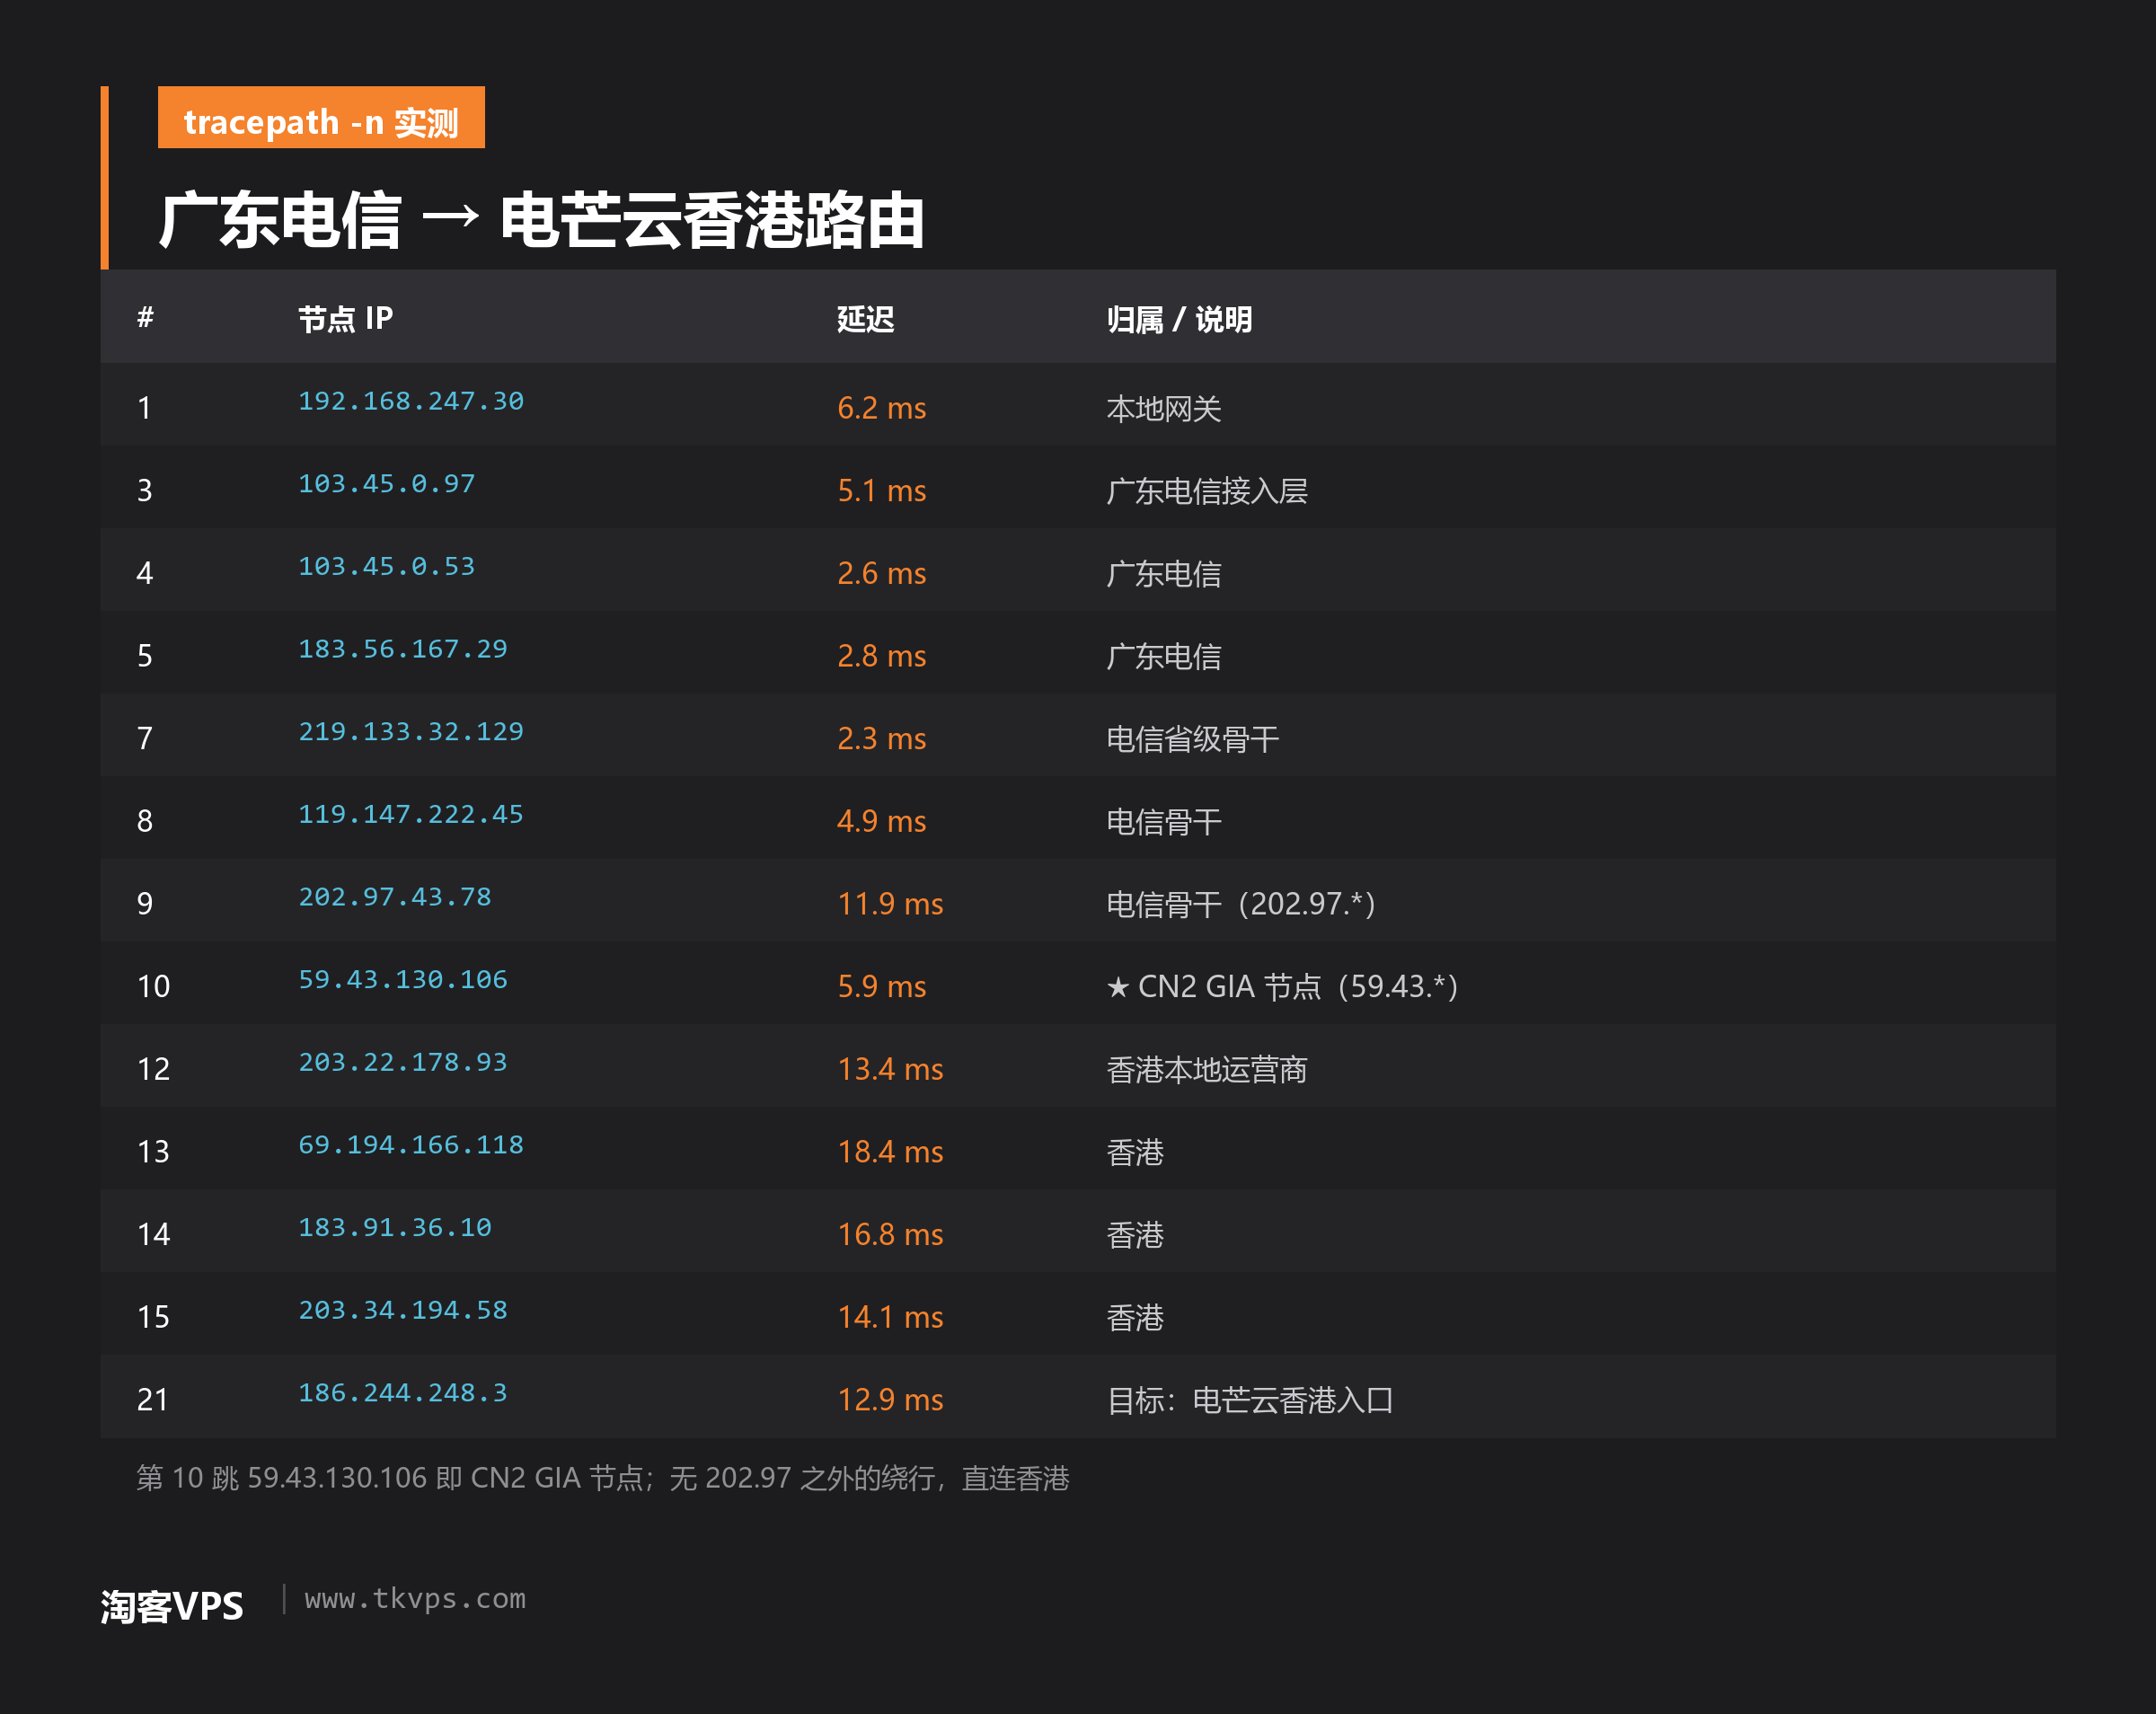Select IP address 203.22.178.93

pyautogui.click(x=403, y=1062)
